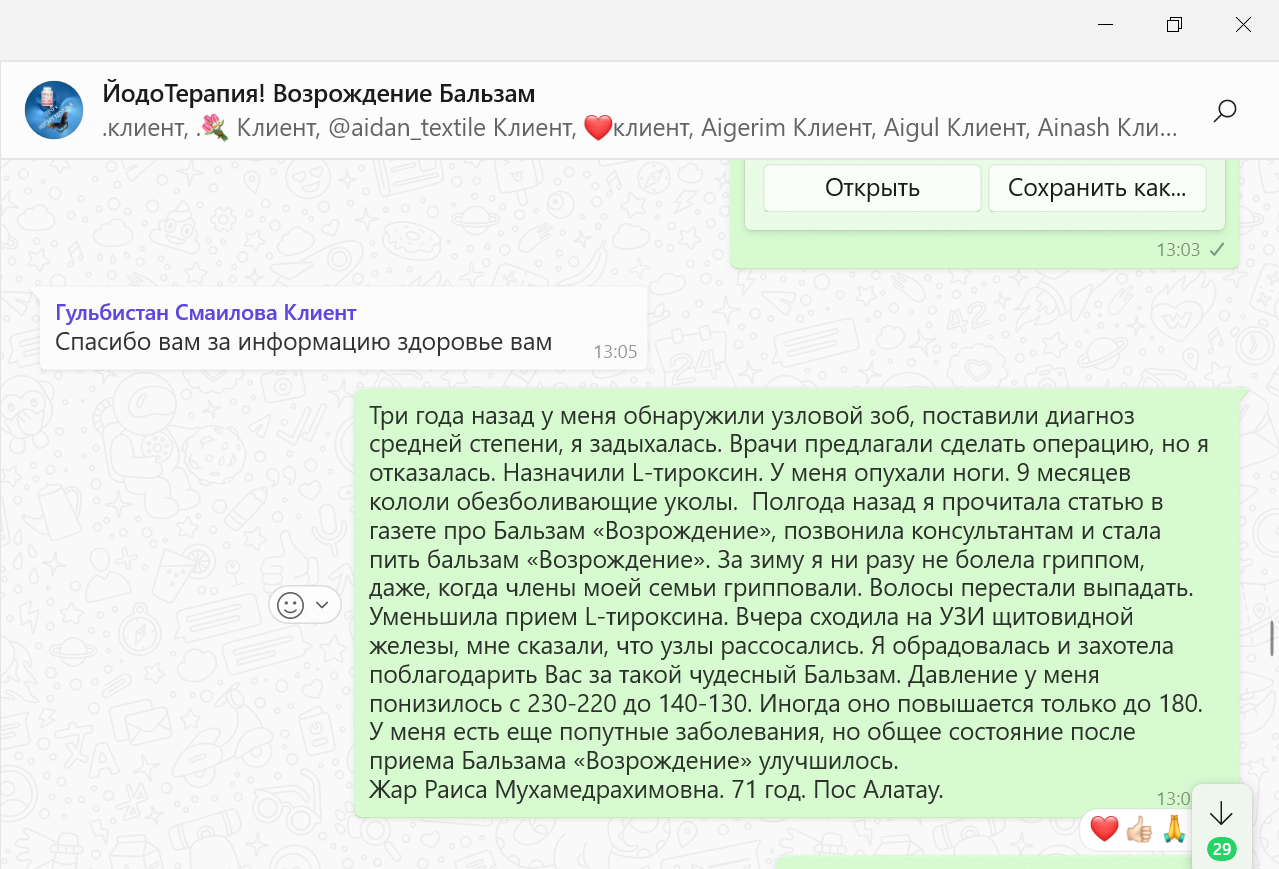1279x869 pixels.
Task: Click the delivered checkmark next to 13:03
Action: [1217, 250]
